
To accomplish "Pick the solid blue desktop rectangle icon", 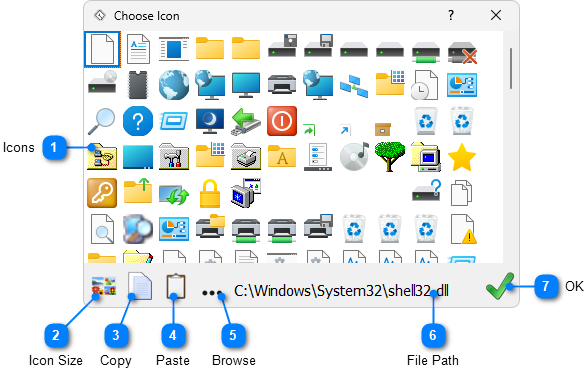I will coord(138,156).
